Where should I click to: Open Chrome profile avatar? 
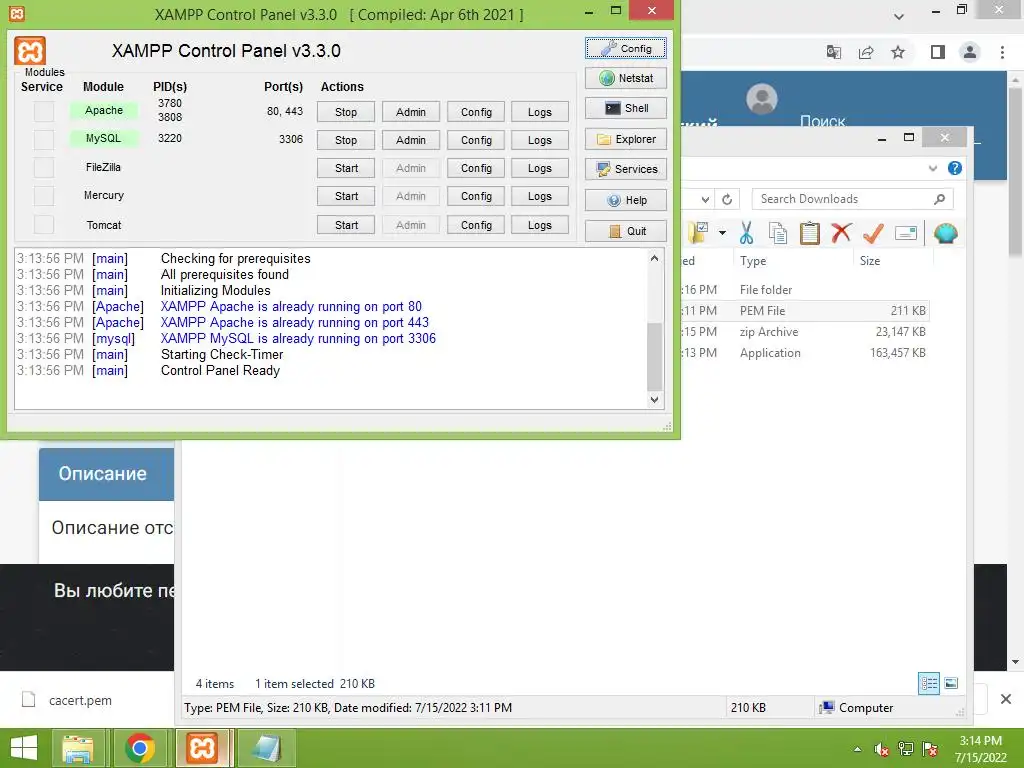pyautogui.click(x=970, y=52)
